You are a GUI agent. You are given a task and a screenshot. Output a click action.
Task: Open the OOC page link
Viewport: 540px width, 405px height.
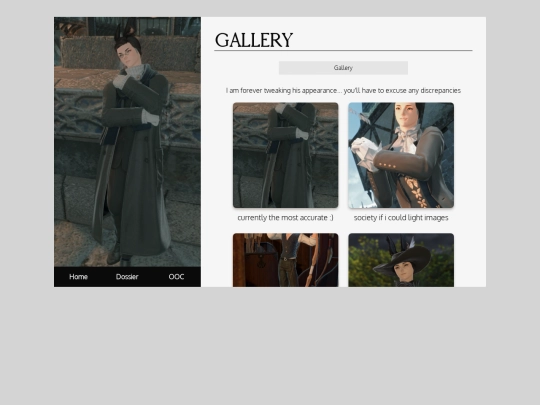[176, 277]
